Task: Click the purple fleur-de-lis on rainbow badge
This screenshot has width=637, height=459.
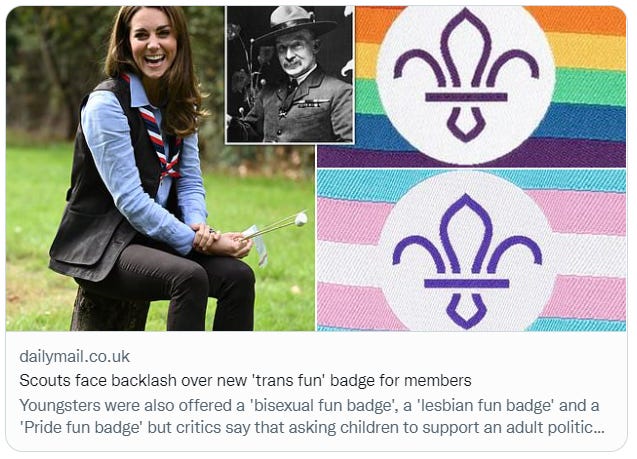Action: pyautogui.click(x=466, y=75)
